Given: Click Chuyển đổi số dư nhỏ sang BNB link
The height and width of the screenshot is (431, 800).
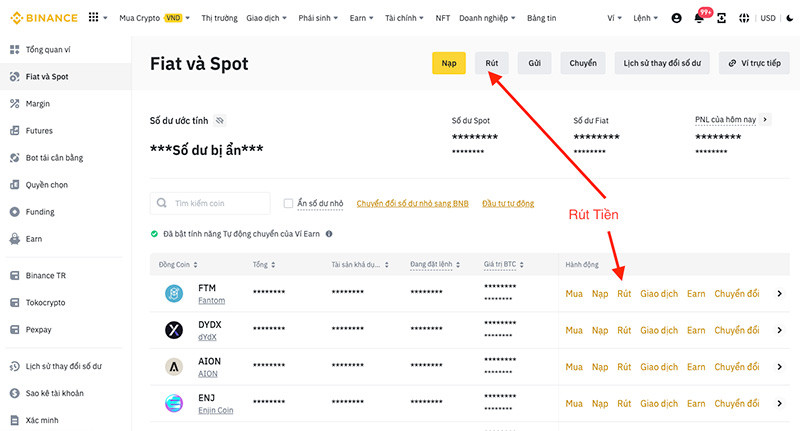Looking at the screenshot, I should point(412,203).
